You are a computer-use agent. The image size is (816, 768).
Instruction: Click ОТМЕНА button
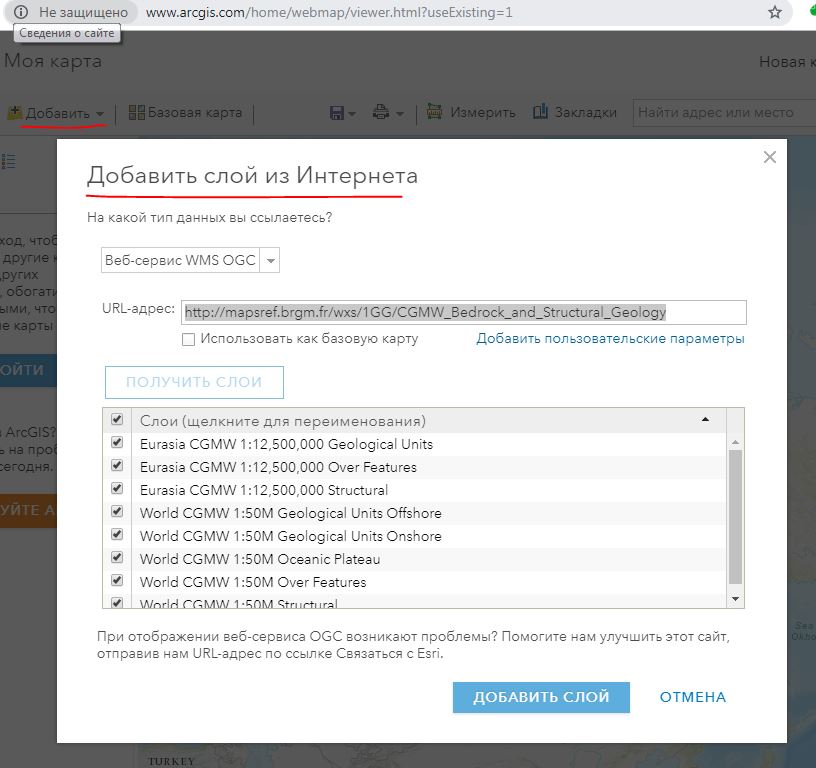[x=693, y=697]
